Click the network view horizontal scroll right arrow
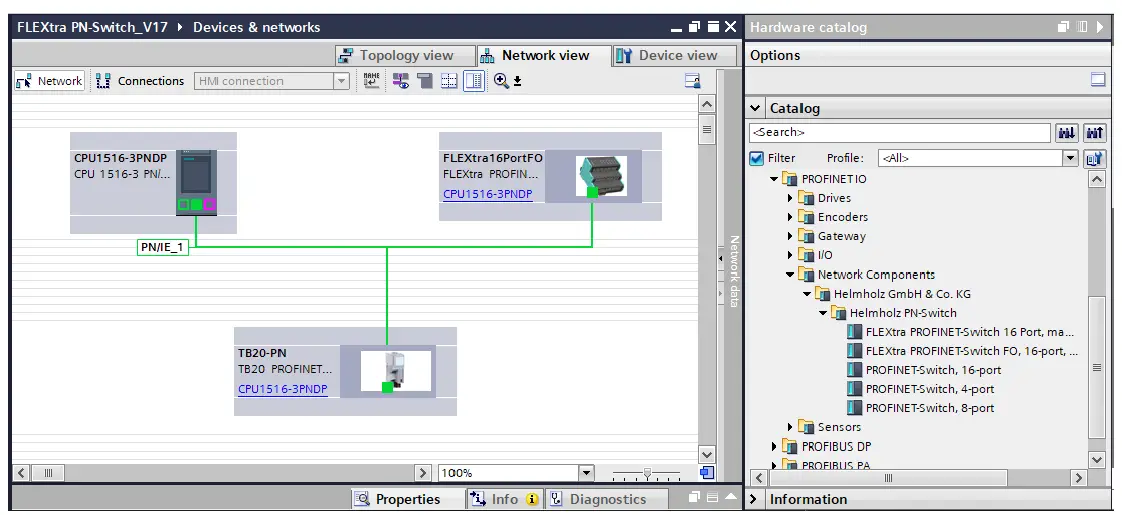This screenshot has width=1122, height=515. point(423,473)
